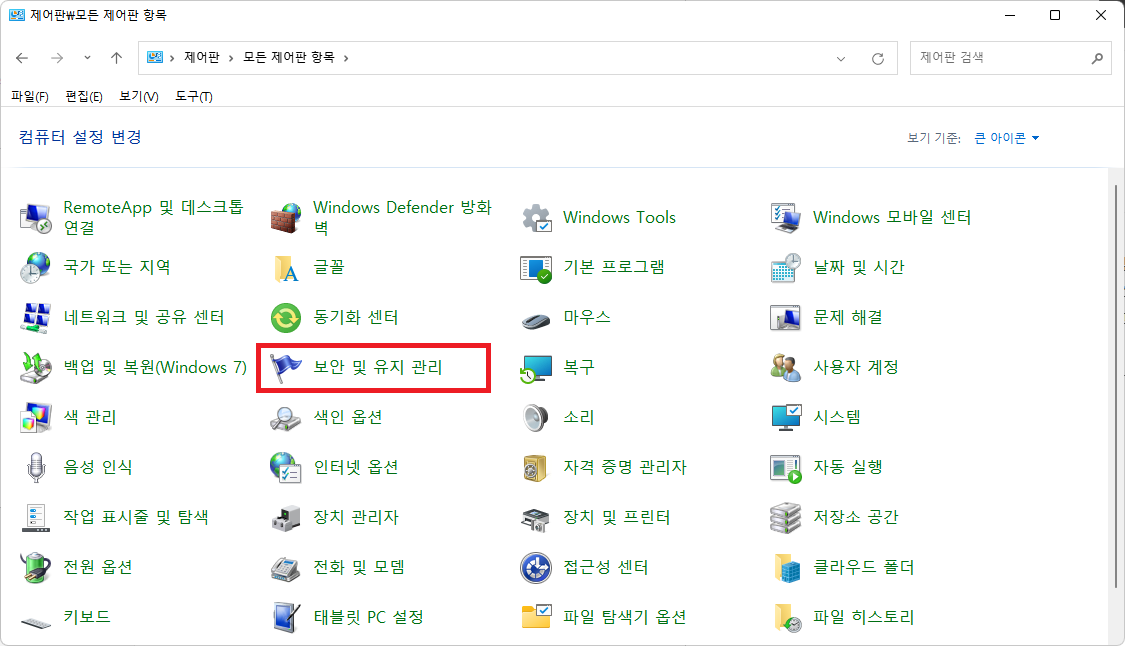Open 파일 탐색기 옵션 folder icon
1125x646 pixels.
pos(536,617)
